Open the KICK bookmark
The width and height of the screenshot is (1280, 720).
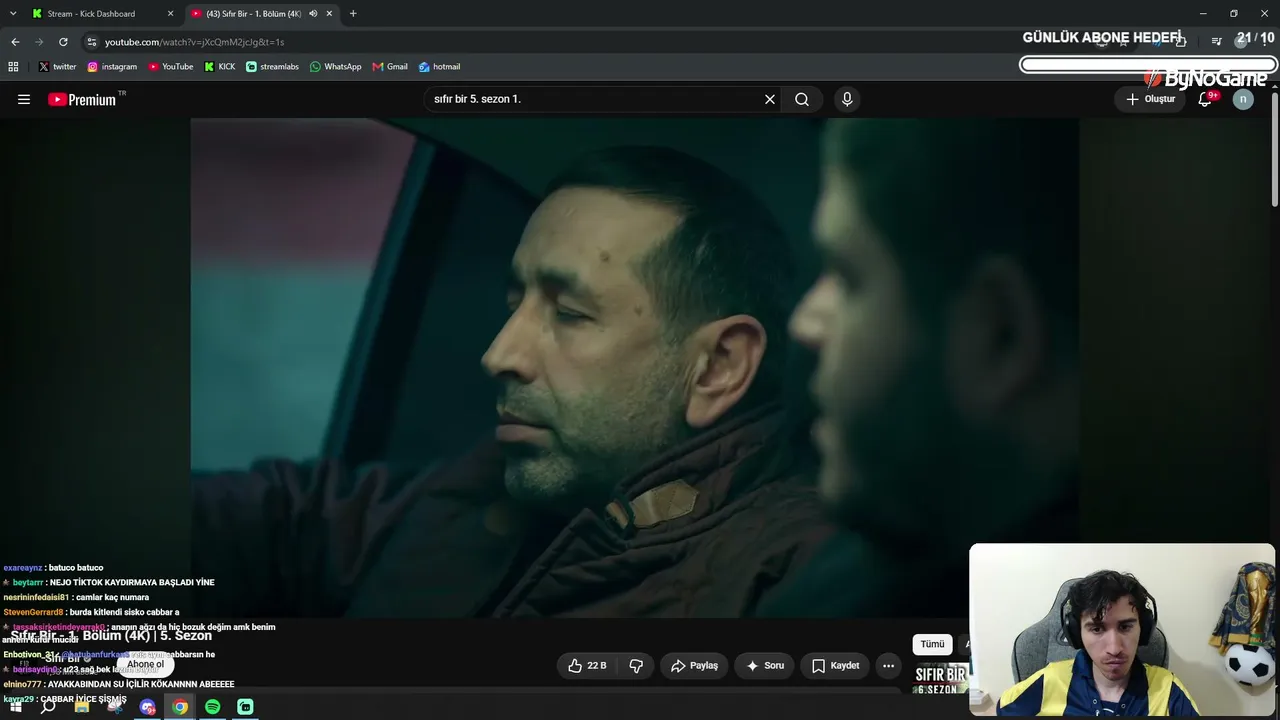(220, 67)
